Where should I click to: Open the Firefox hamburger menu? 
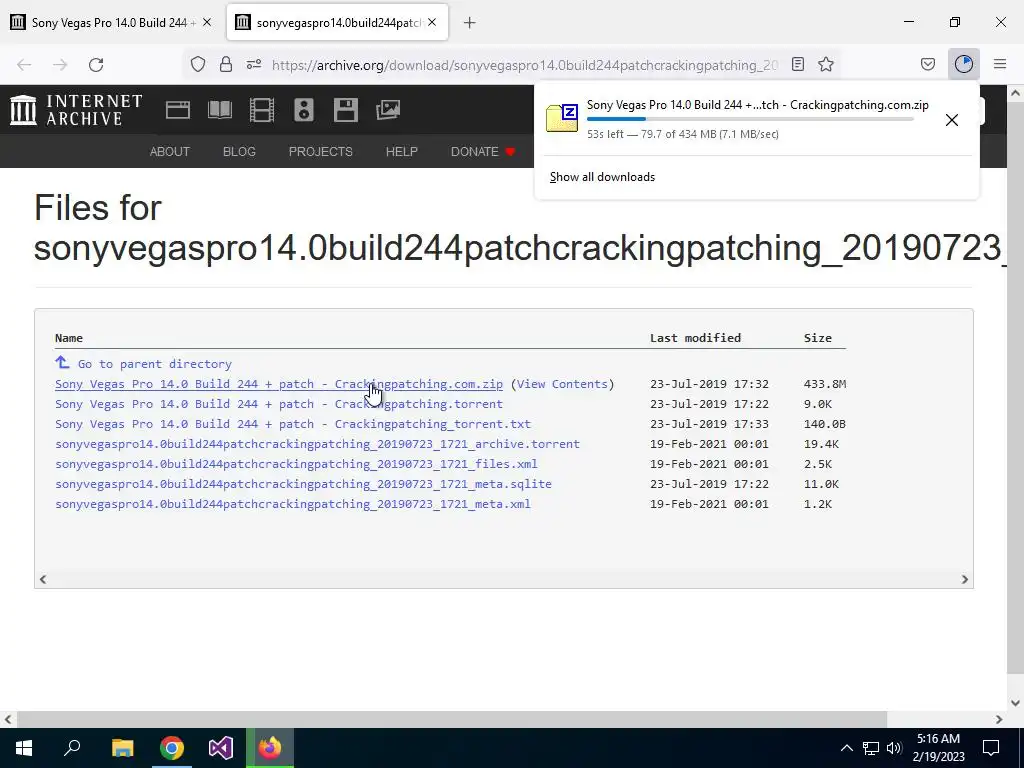click(x=1000, y=64)
